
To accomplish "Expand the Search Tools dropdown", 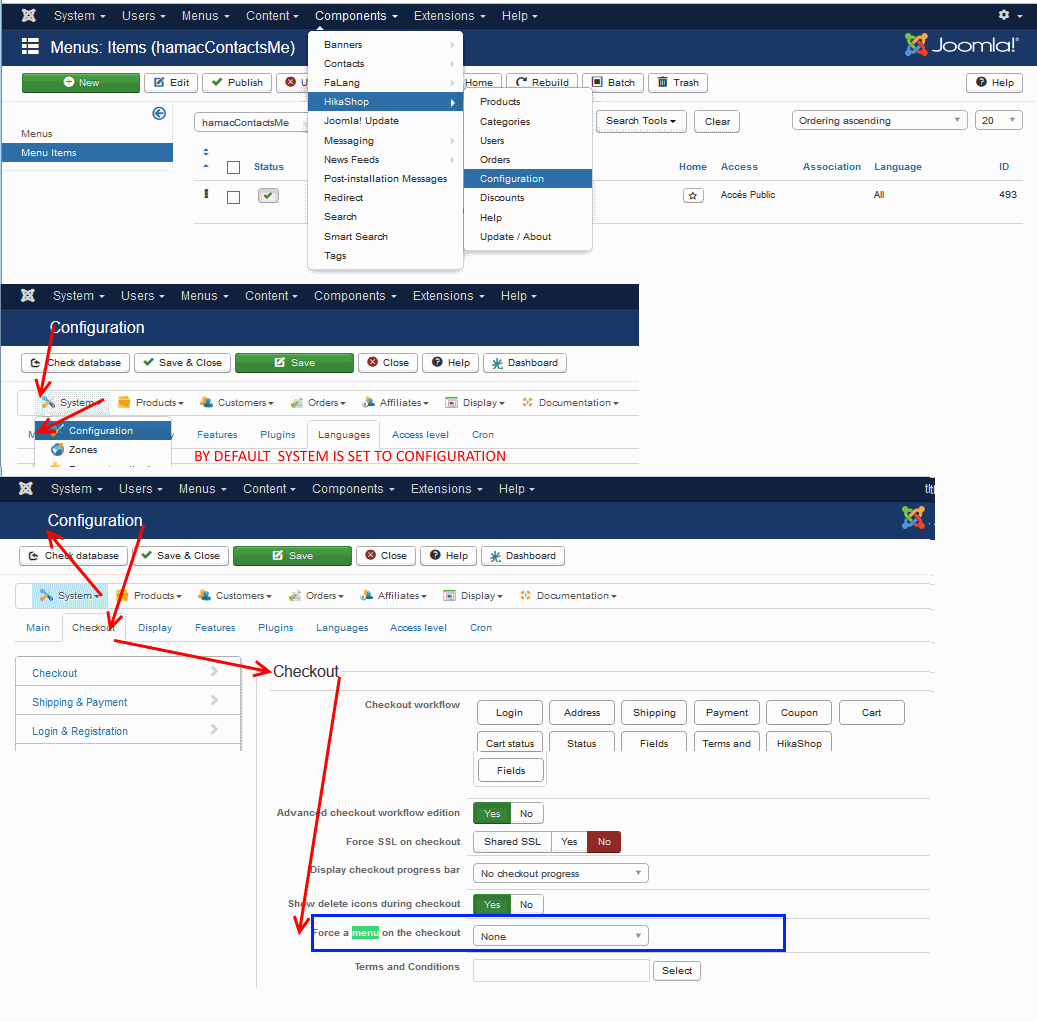I will pos(641,121).
